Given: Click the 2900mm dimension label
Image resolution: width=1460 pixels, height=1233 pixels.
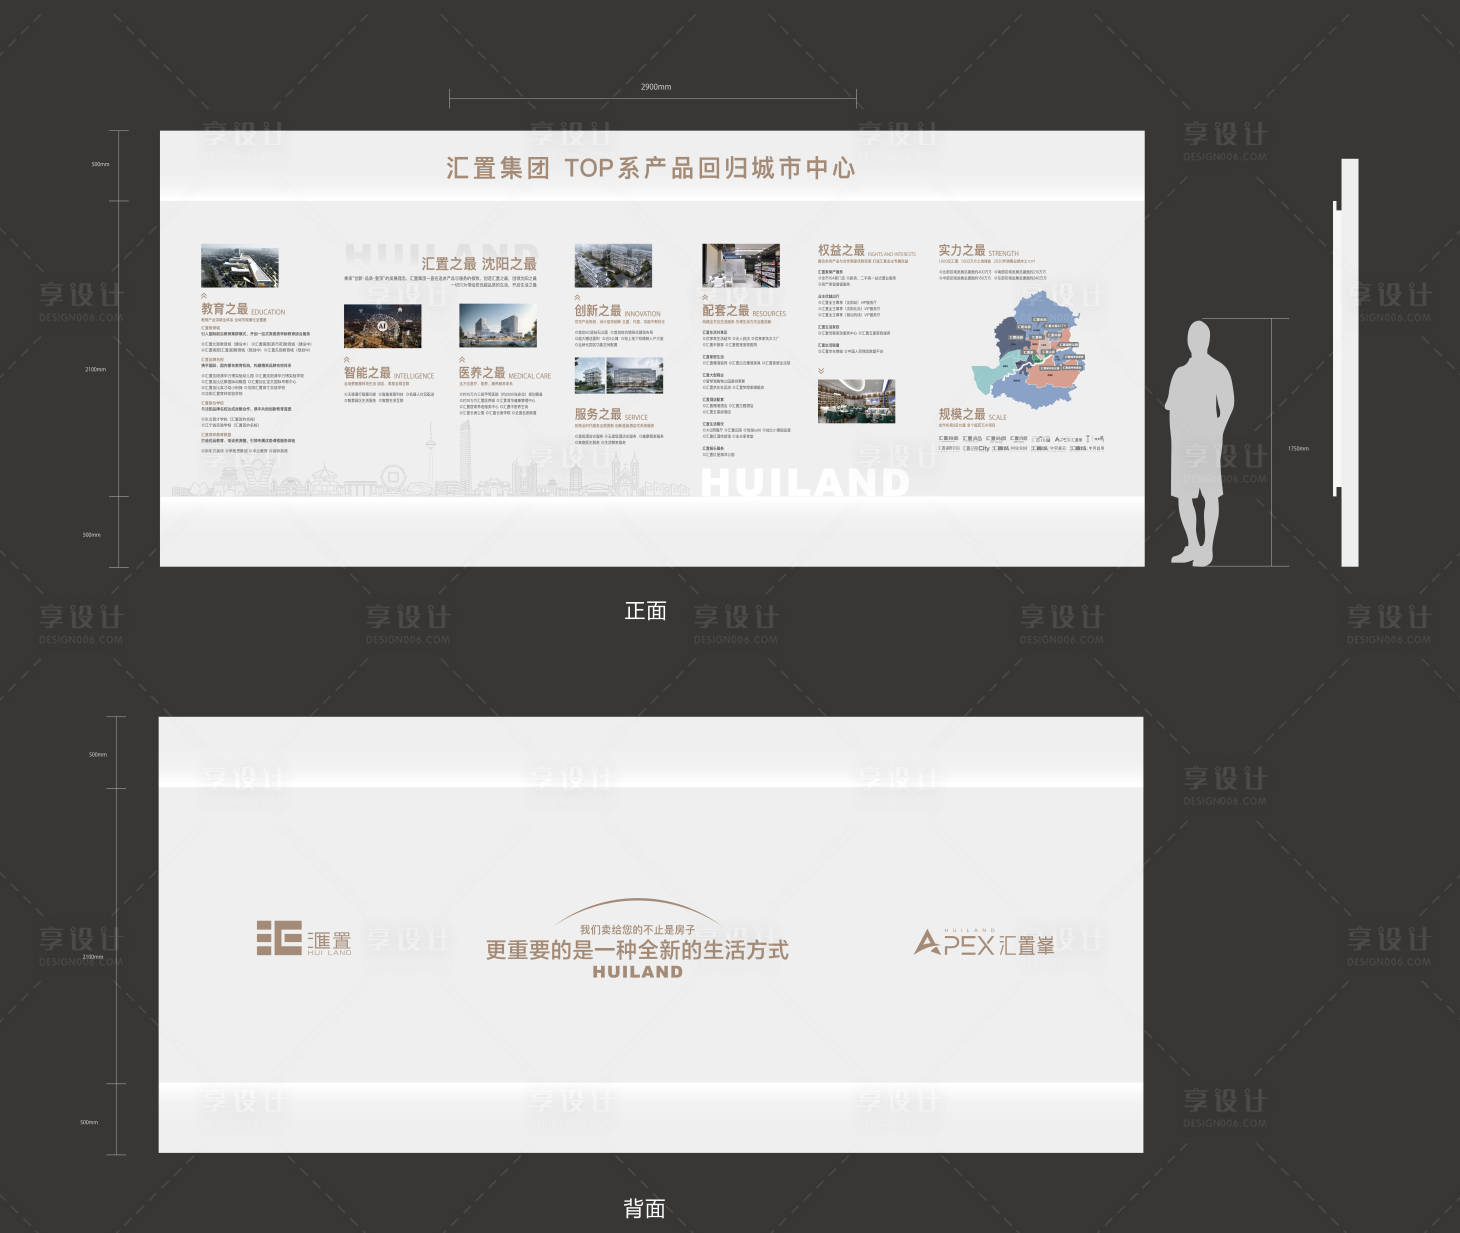Looking at the screenshot, I should pyautogui.click(x=656, y=87).
